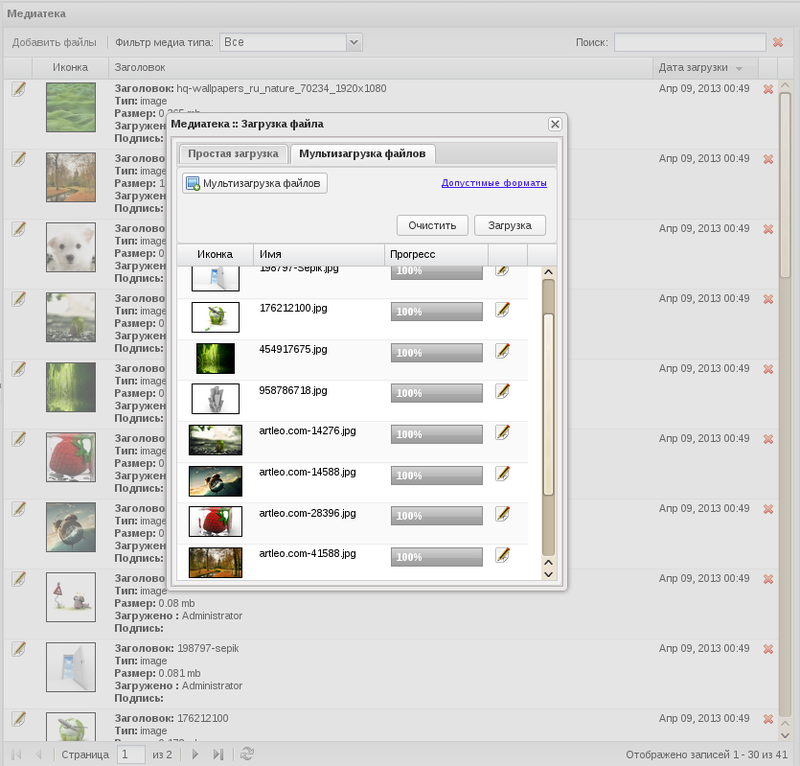Go to the next page using the arrow icon
Image resolution: width=800 pixels, height=766 pixels.
[x=193, y=754]
